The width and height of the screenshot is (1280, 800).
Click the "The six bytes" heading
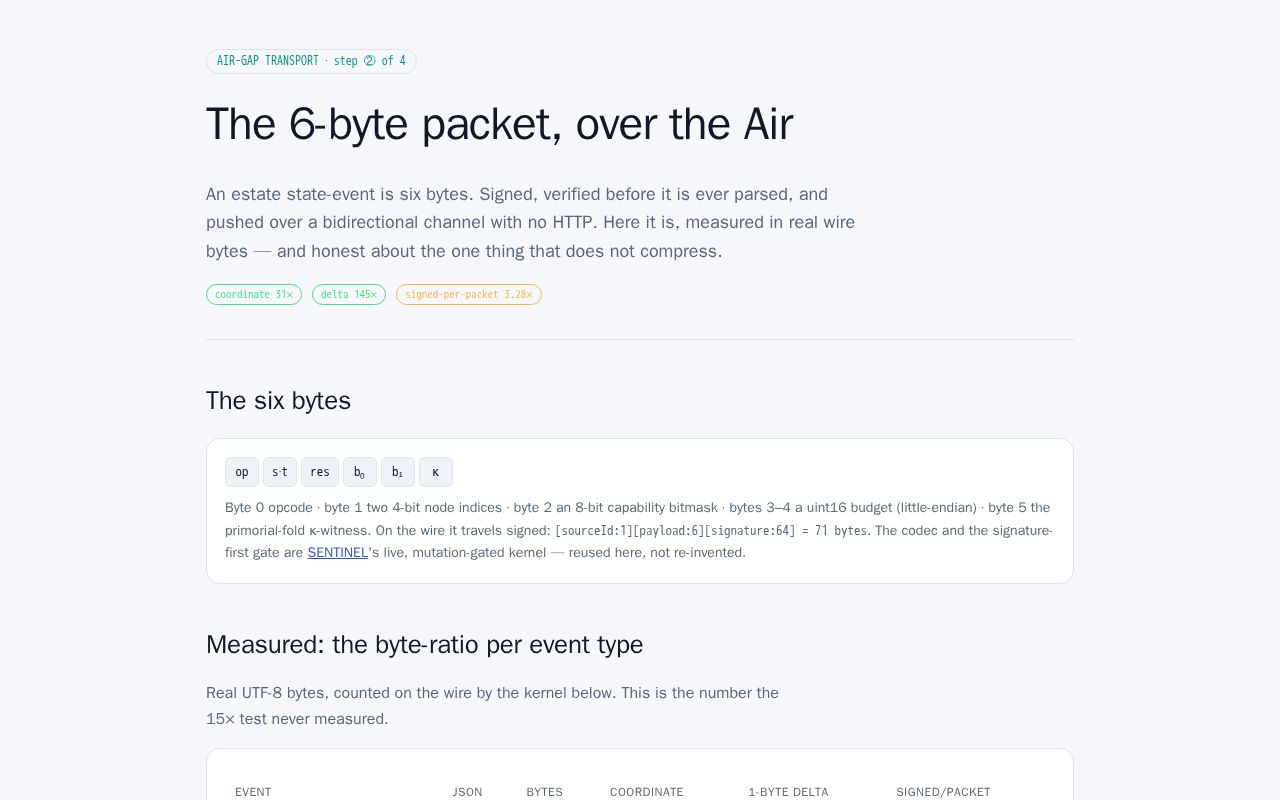[278, 400]
